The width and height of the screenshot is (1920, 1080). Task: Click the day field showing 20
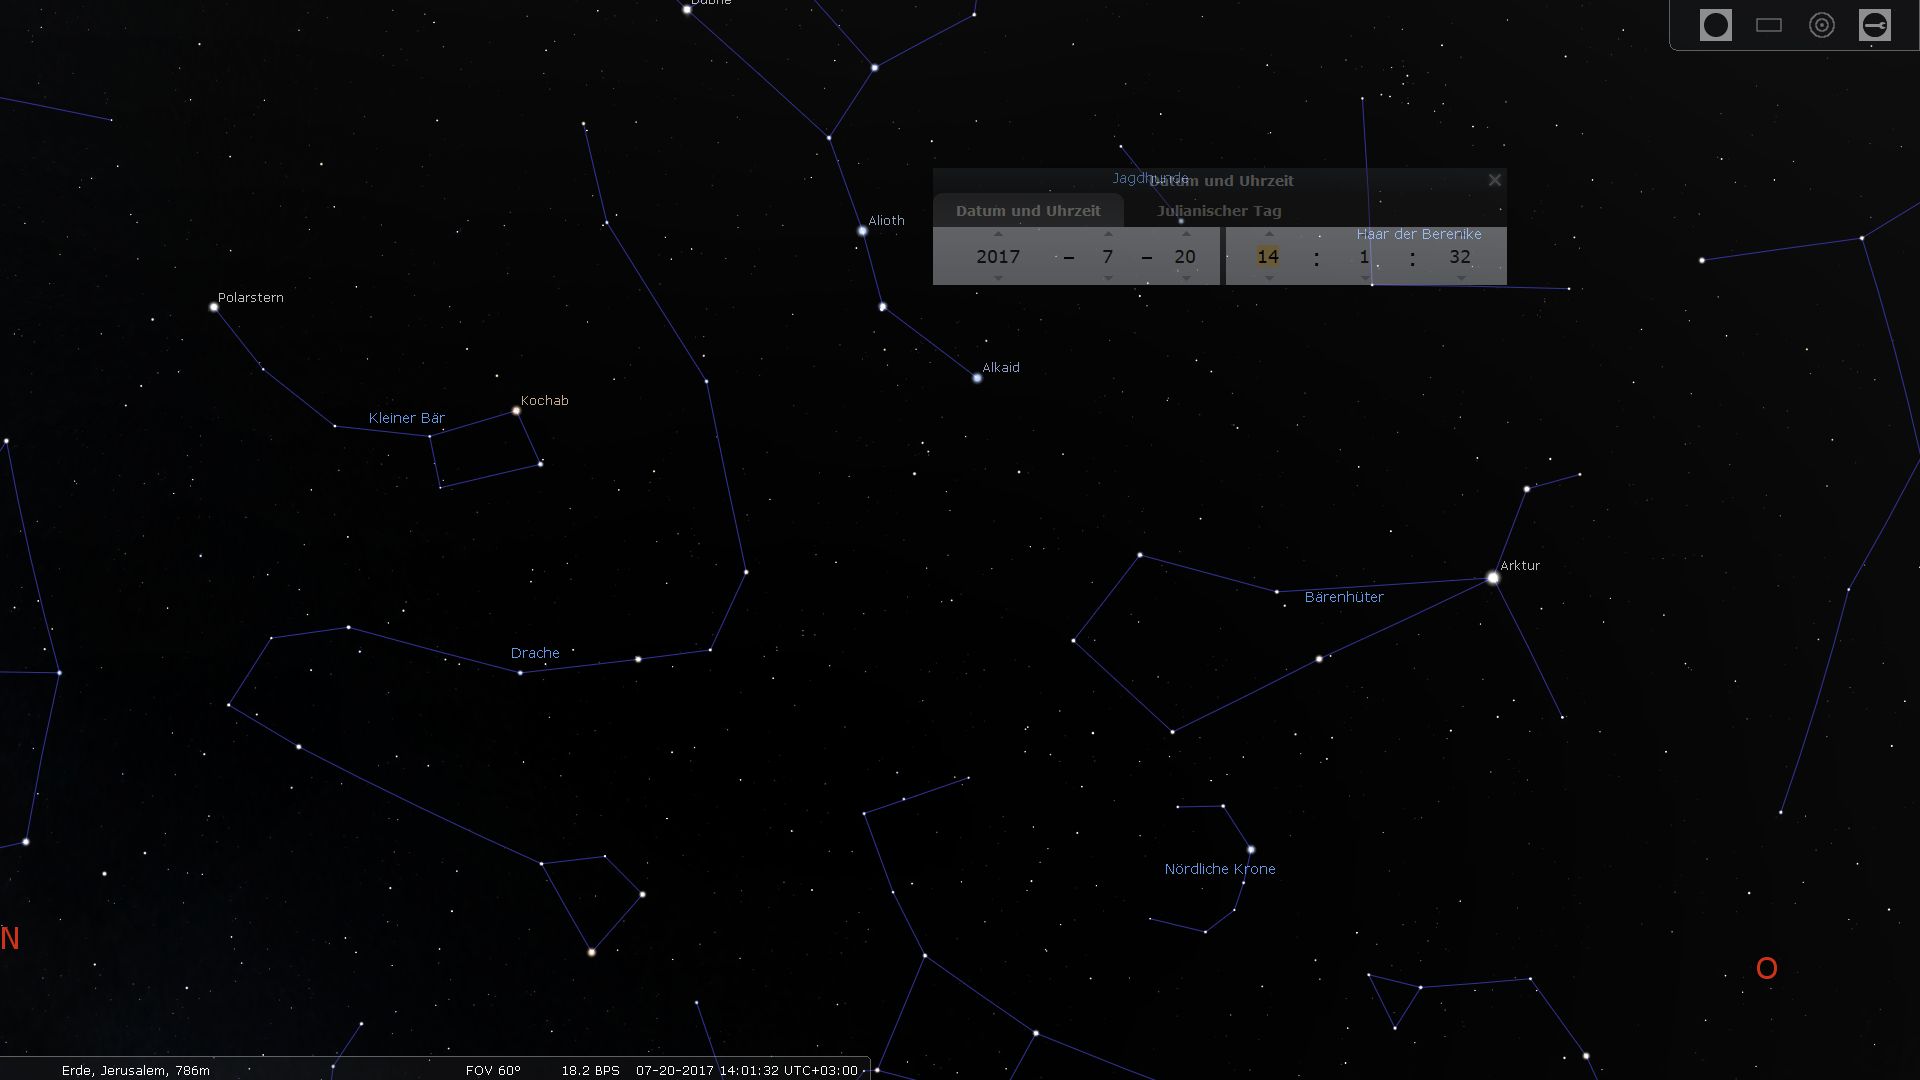point(1185,257)
